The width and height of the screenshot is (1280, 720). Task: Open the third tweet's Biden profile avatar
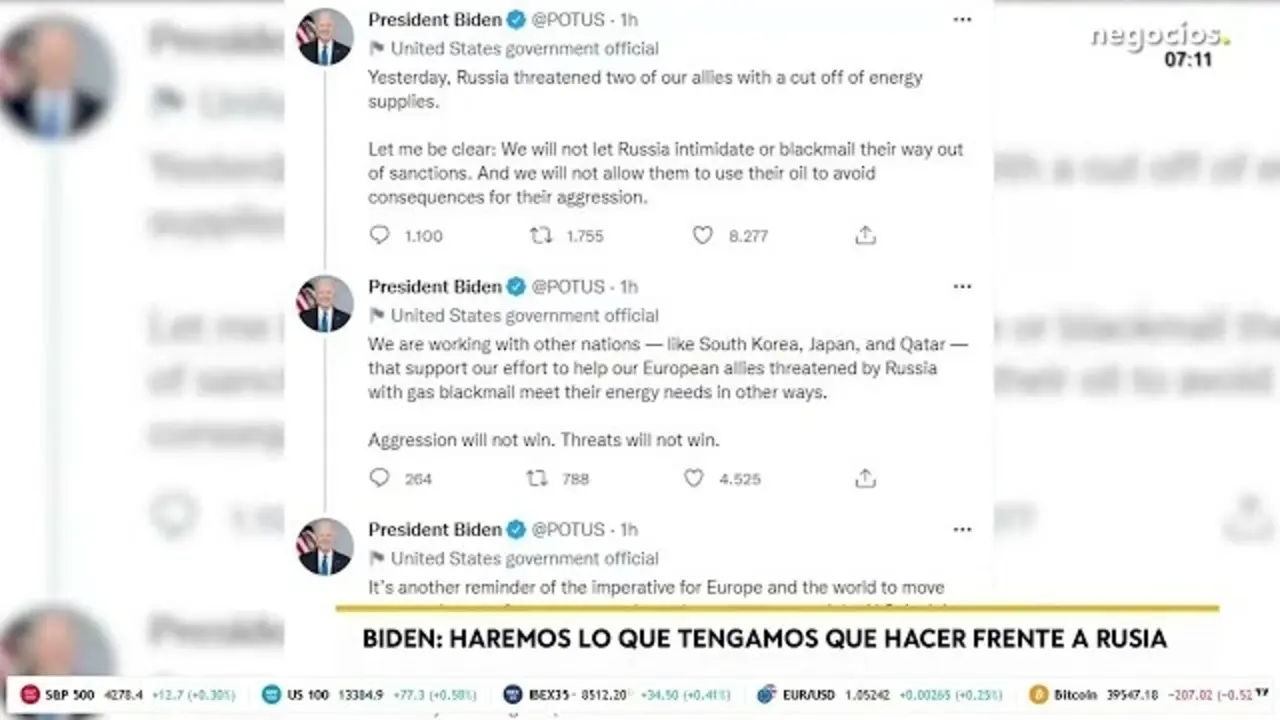(x=325, y=547)
